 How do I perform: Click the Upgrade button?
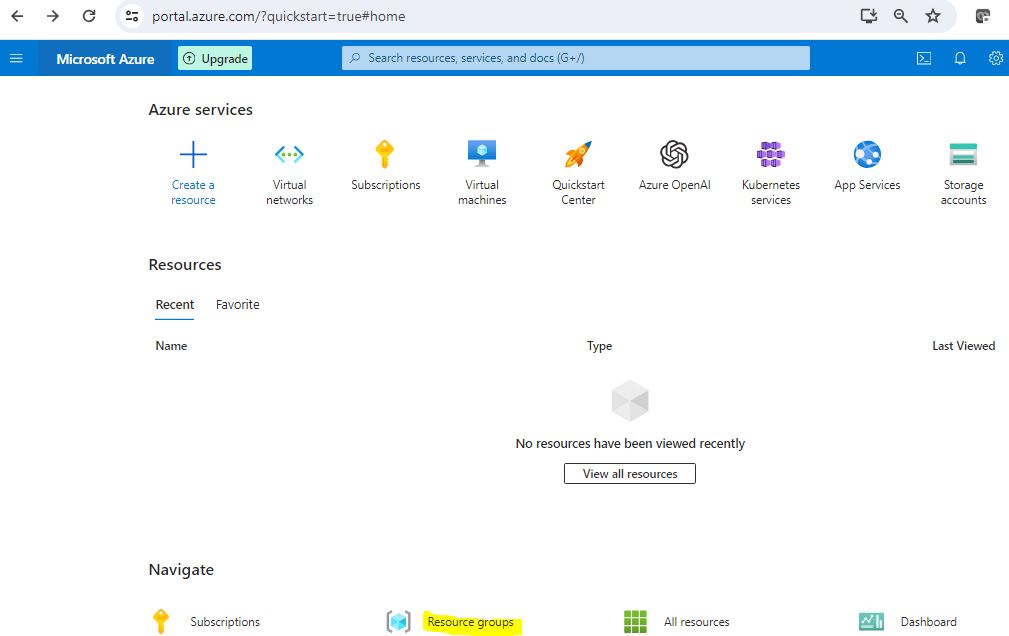[x=215, y=59]
